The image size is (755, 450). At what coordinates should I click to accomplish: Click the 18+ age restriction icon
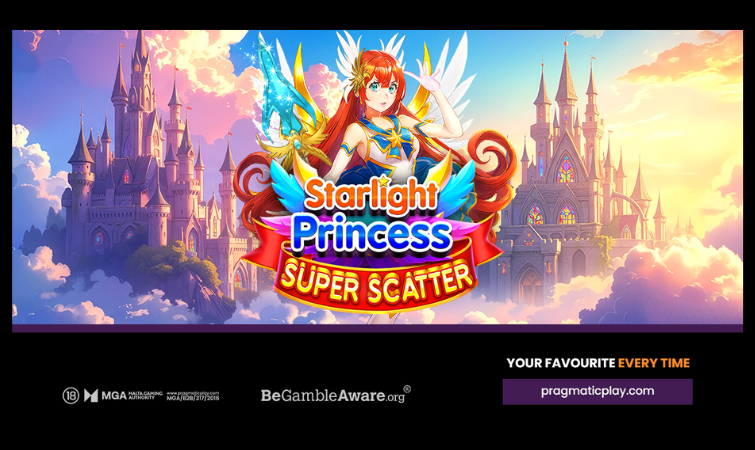pyautogui.click(x=70, y=396)
